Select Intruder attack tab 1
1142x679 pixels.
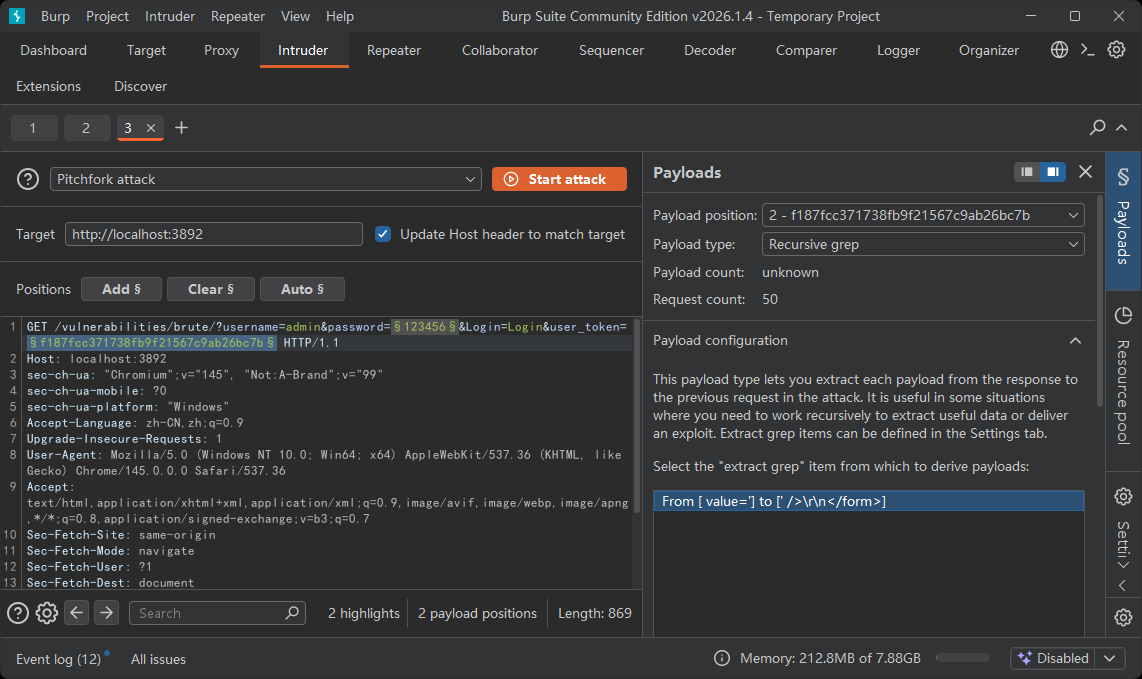33,127
